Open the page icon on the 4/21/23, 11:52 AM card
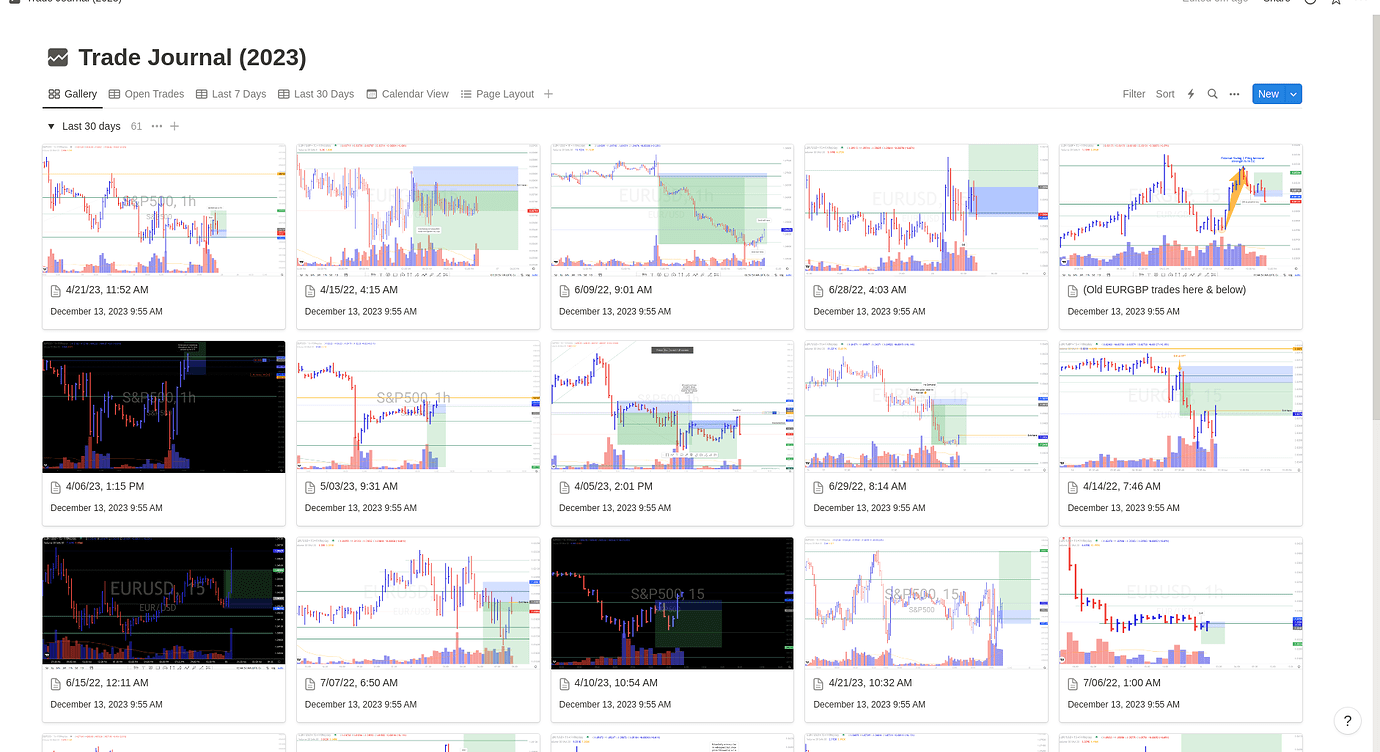Image resolution: width=1380 pixels, height=752 pixels. coord(56,291)
